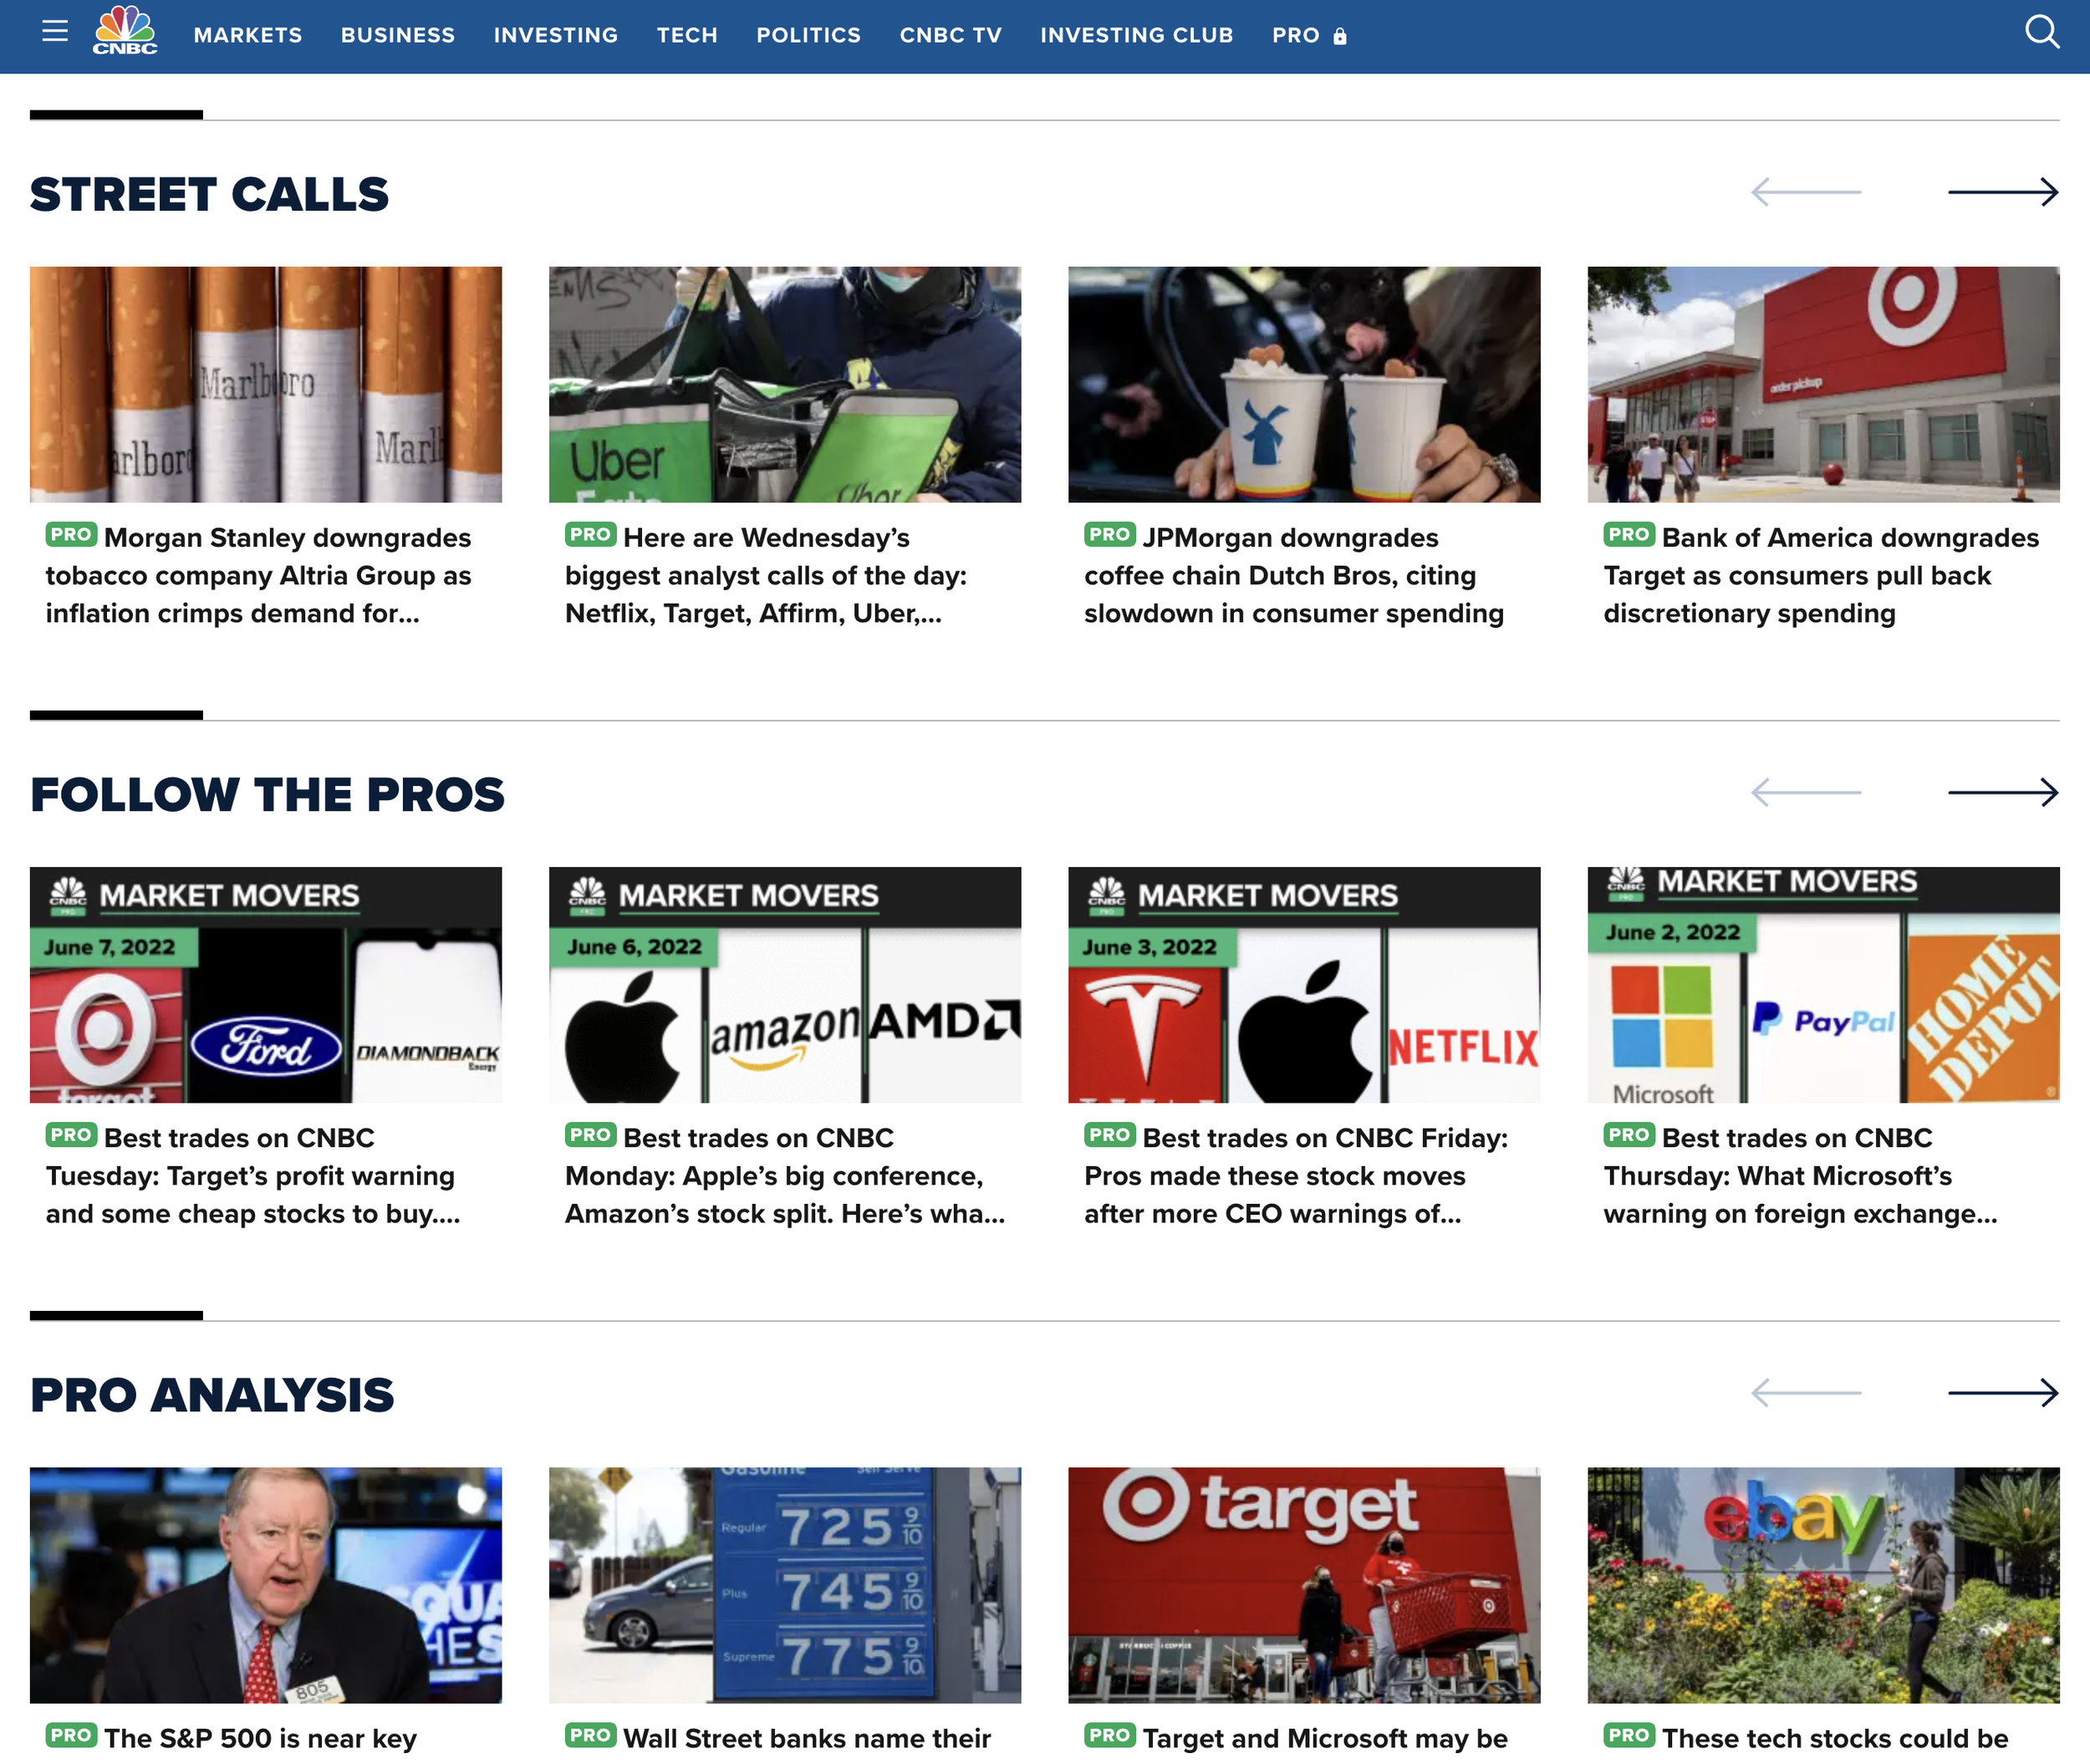Open CNBC TV from navigation
Viewport: 2090px width, 1764px height.
pyautogui.click(x=950, y=35)
